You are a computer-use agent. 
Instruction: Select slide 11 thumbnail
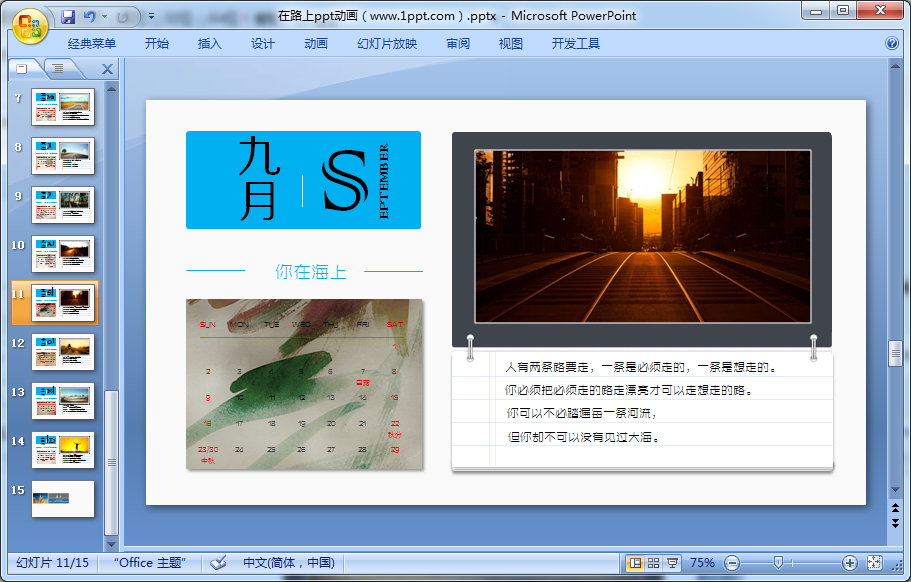(63, 303)
